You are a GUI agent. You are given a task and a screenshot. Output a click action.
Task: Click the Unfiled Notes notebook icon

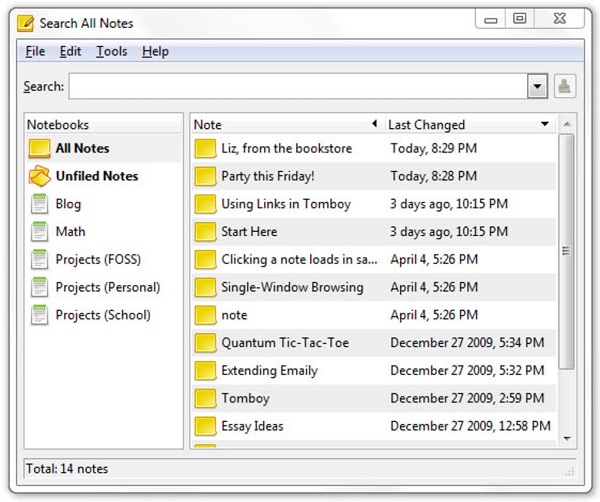tap(39, 176)
